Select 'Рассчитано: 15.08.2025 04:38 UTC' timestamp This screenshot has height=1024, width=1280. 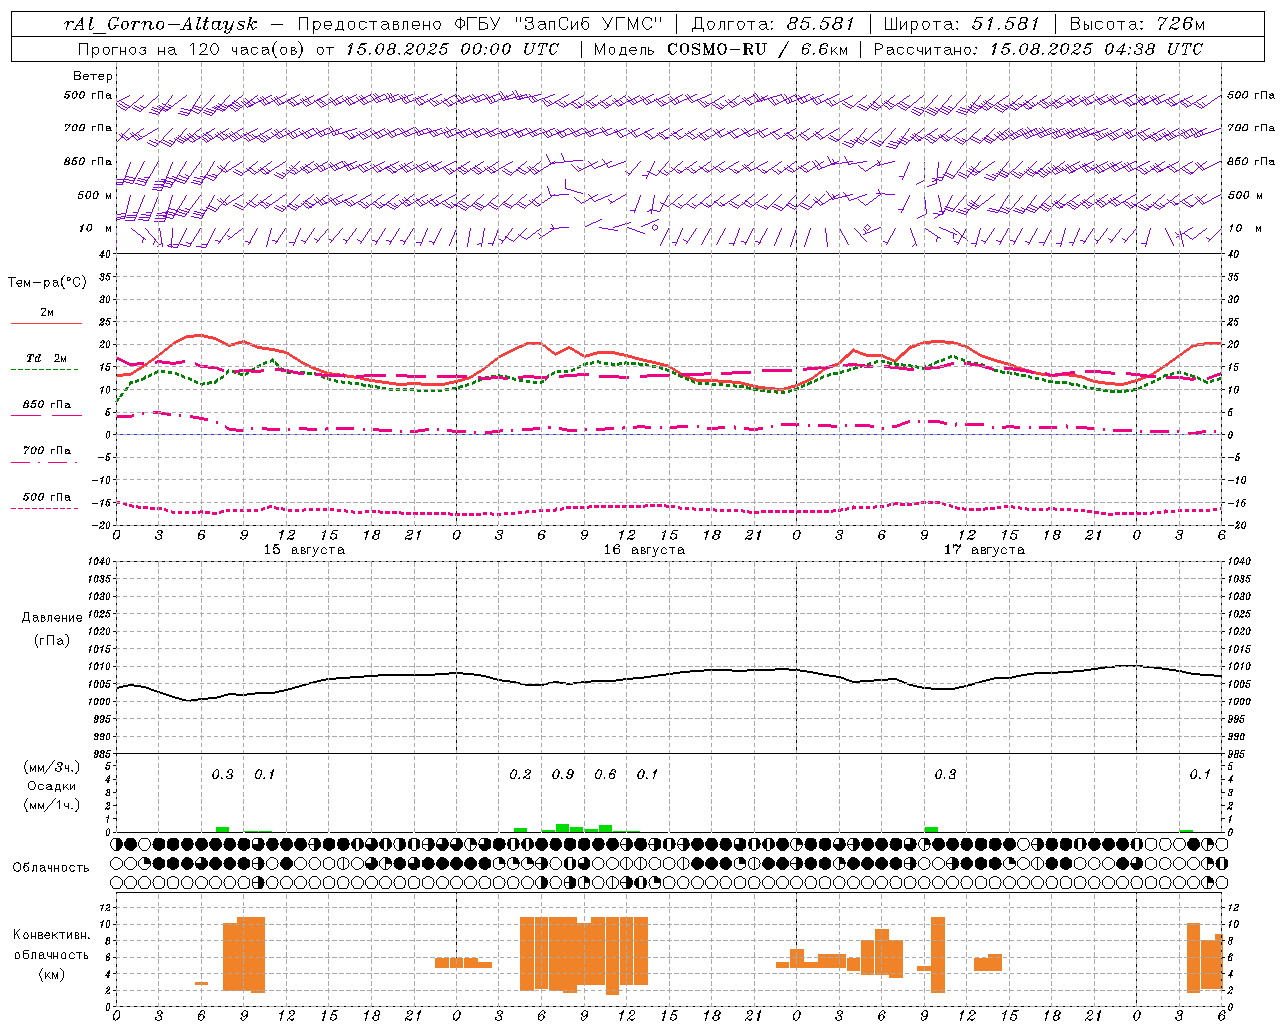click(x=1038, y=49)
